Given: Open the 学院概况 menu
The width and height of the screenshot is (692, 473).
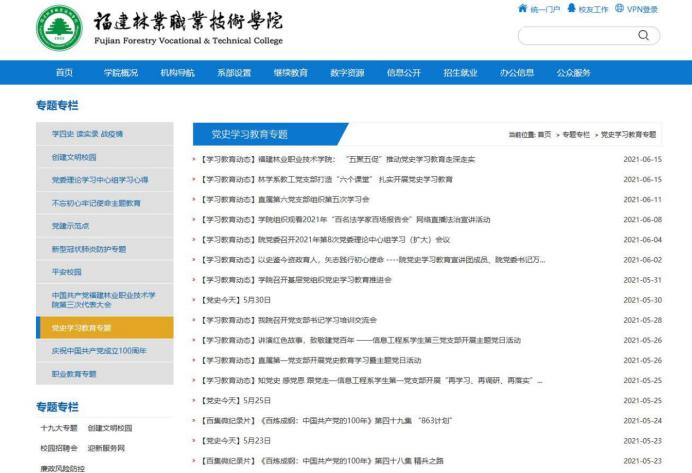Looking at the screenshot, I should [x=120, y=72].
